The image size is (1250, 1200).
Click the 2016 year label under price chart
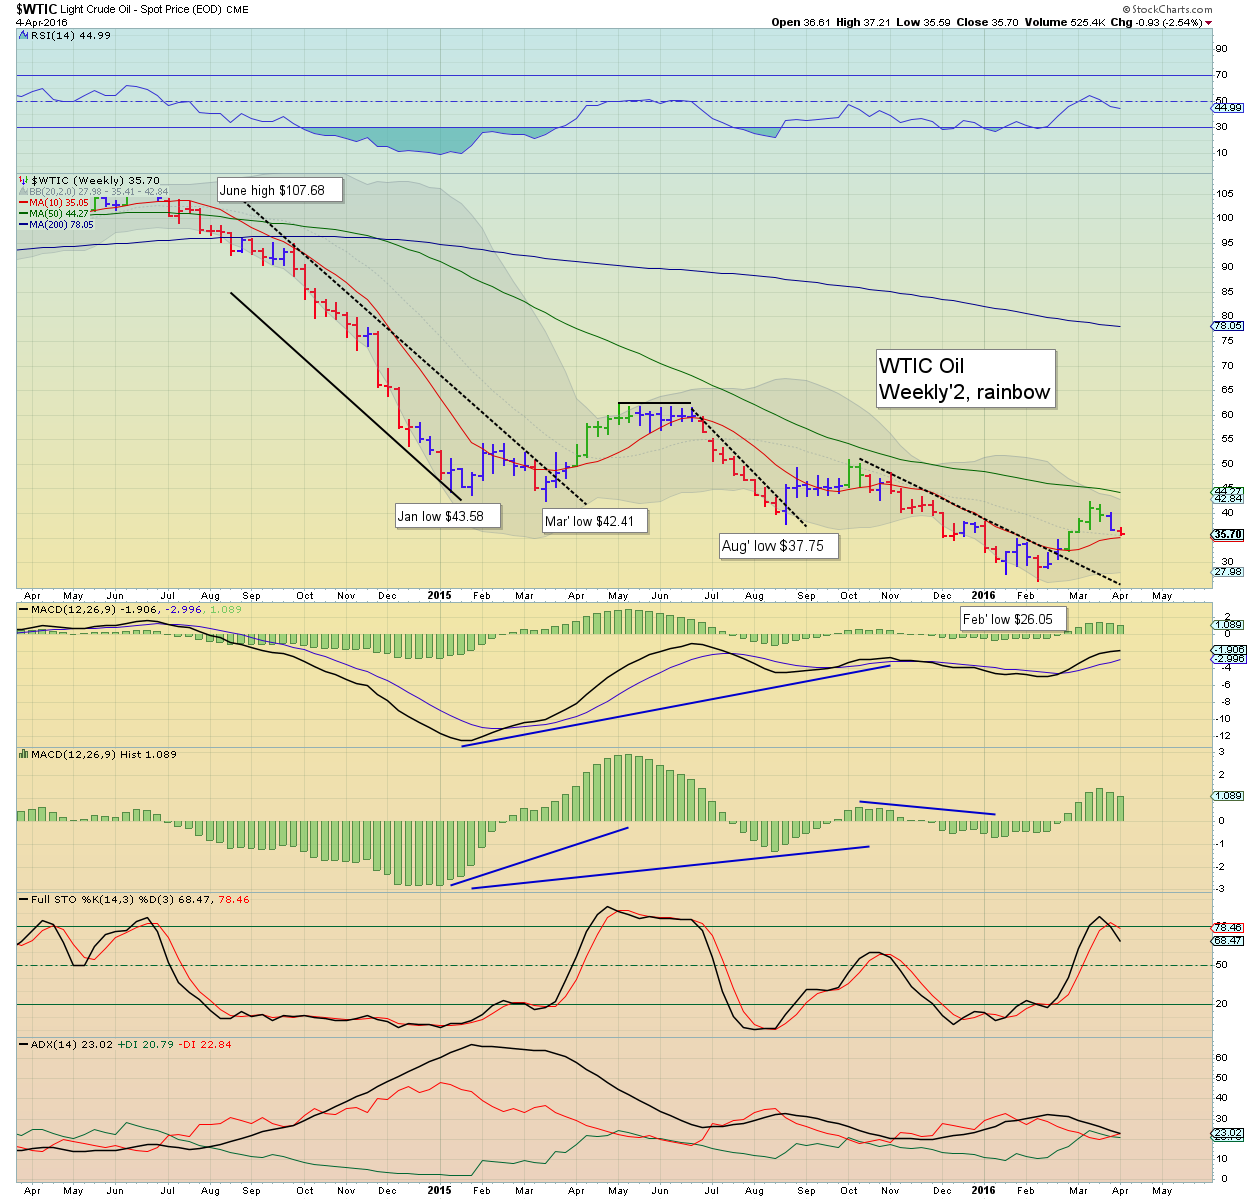(984, 595)
